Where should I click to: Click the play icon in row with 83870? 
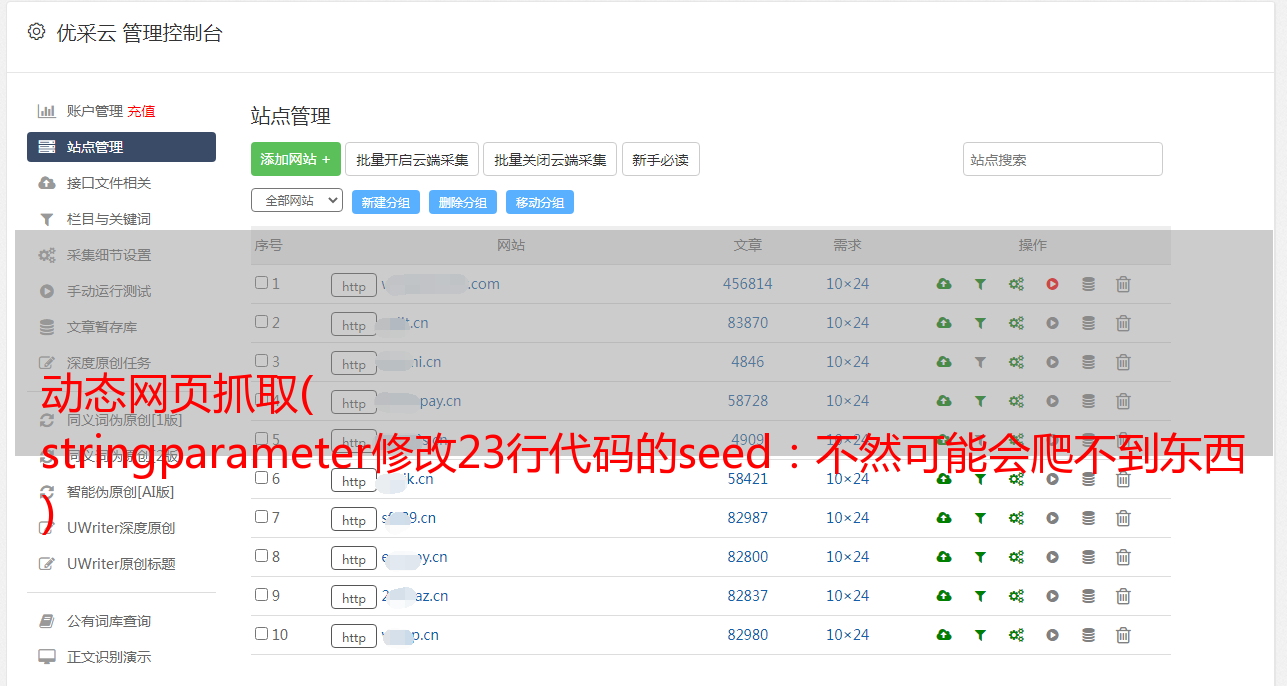(1052, 323)
